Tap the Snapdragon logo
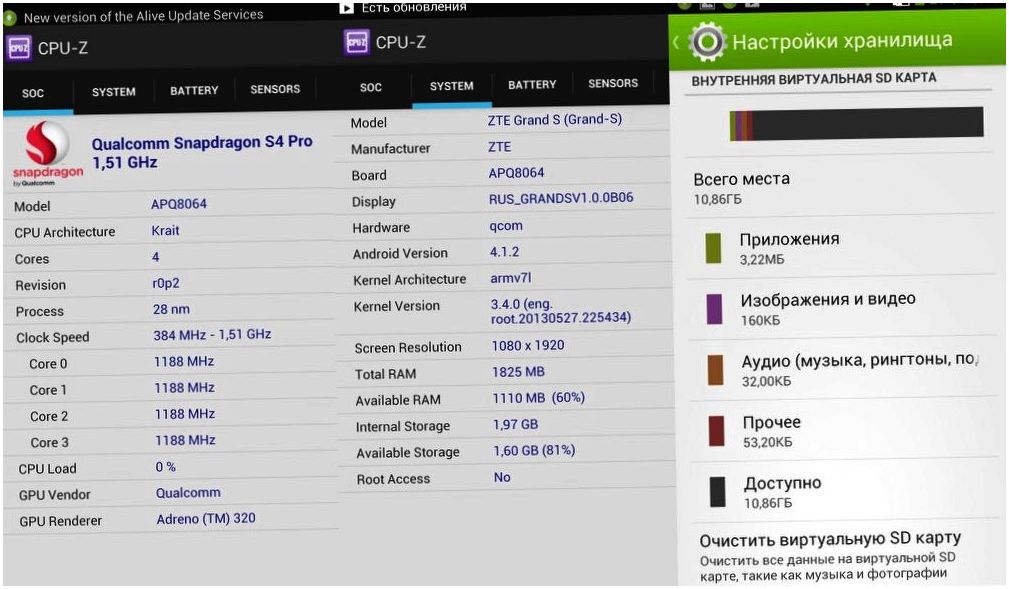The width and height of the screenshot is (1009, 589). click(x=47, y=154)
